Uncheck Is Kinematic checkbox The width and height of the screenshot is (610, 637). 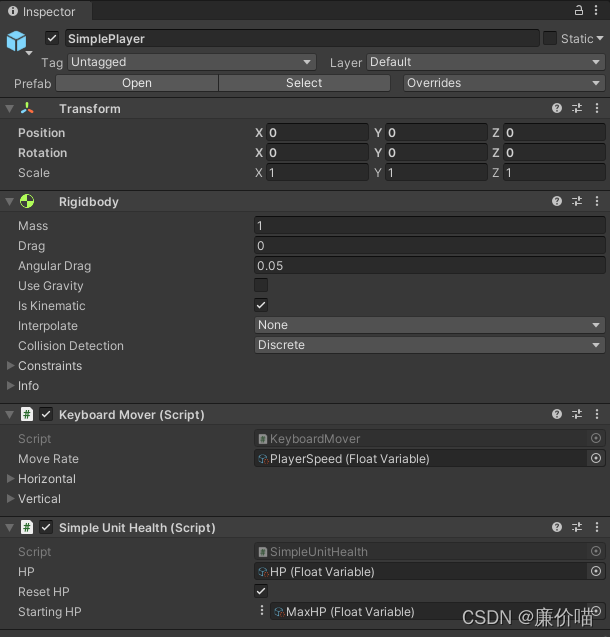point(261,305)
